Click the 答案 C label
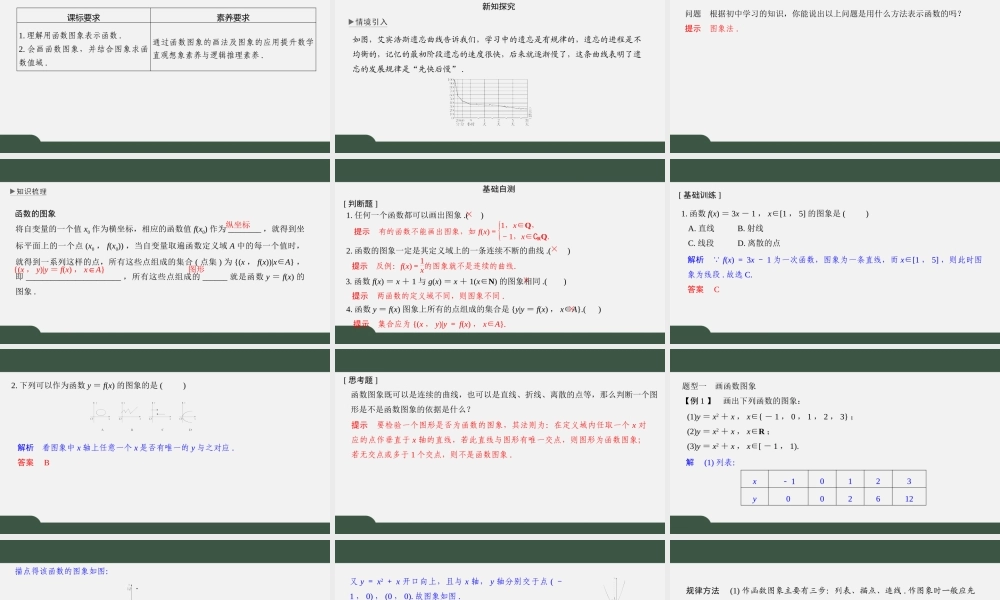The height and width of the screenshot is (600, 1000). click(698, 289)
